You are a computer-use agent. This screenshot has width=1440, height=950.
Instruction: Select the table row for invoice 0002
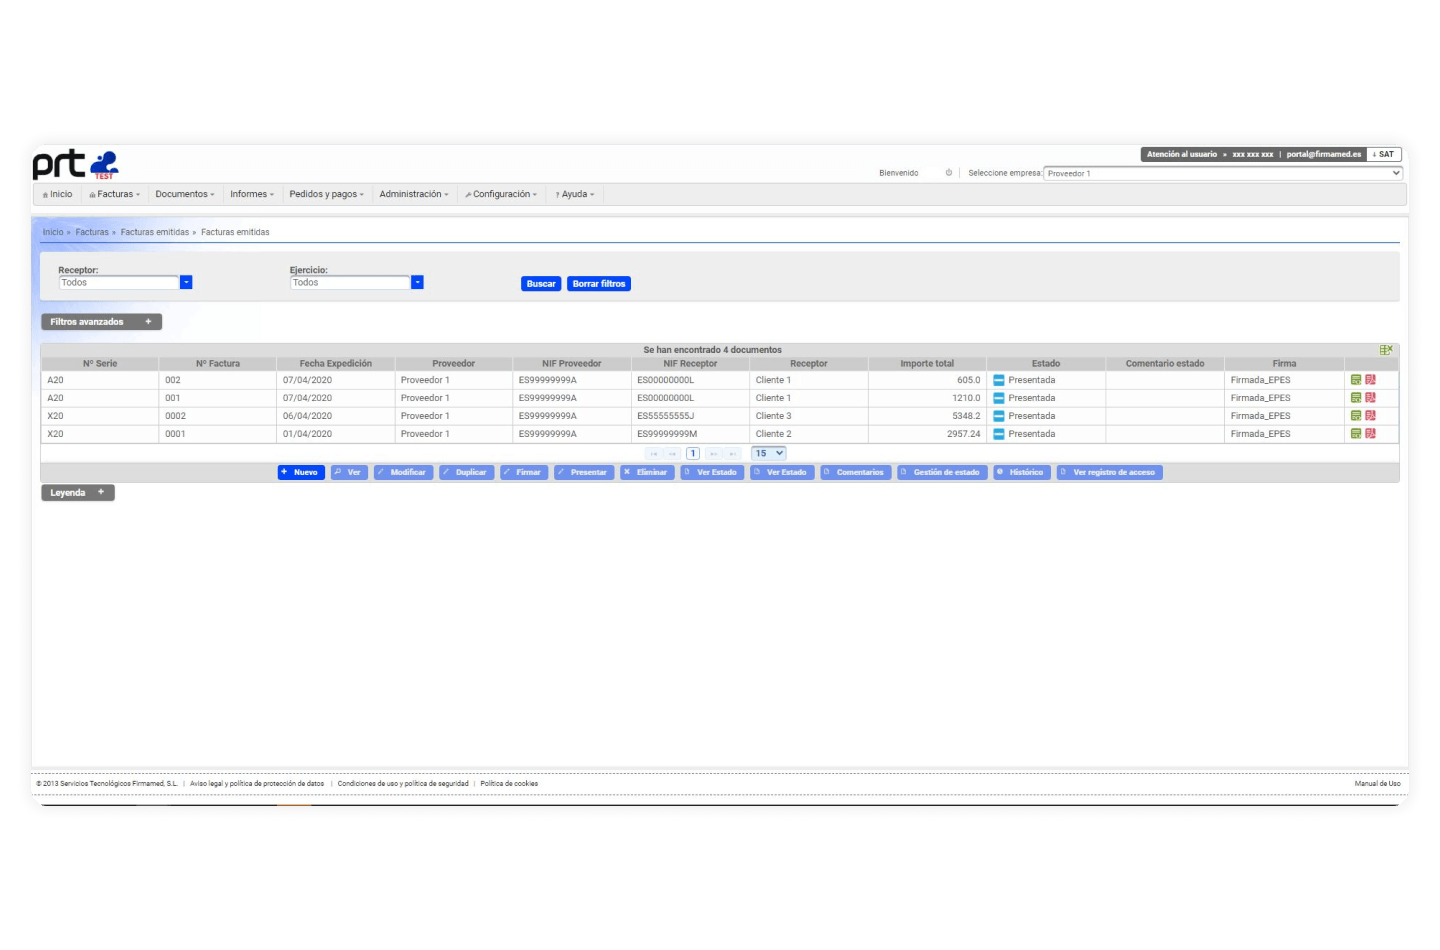[600, 416]
